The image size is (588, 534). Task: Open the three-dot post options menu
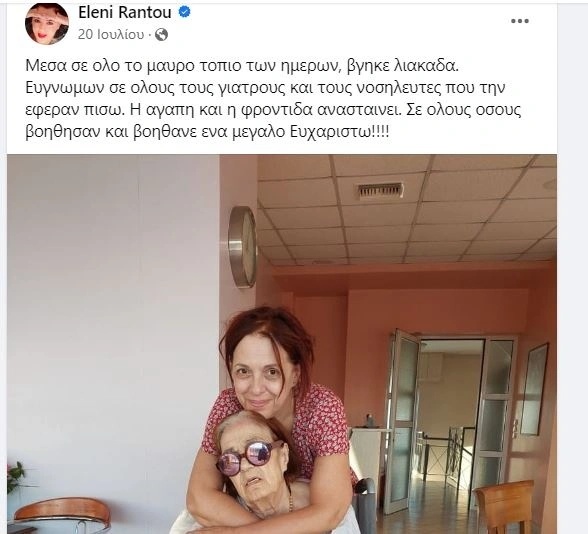(520, 21)
